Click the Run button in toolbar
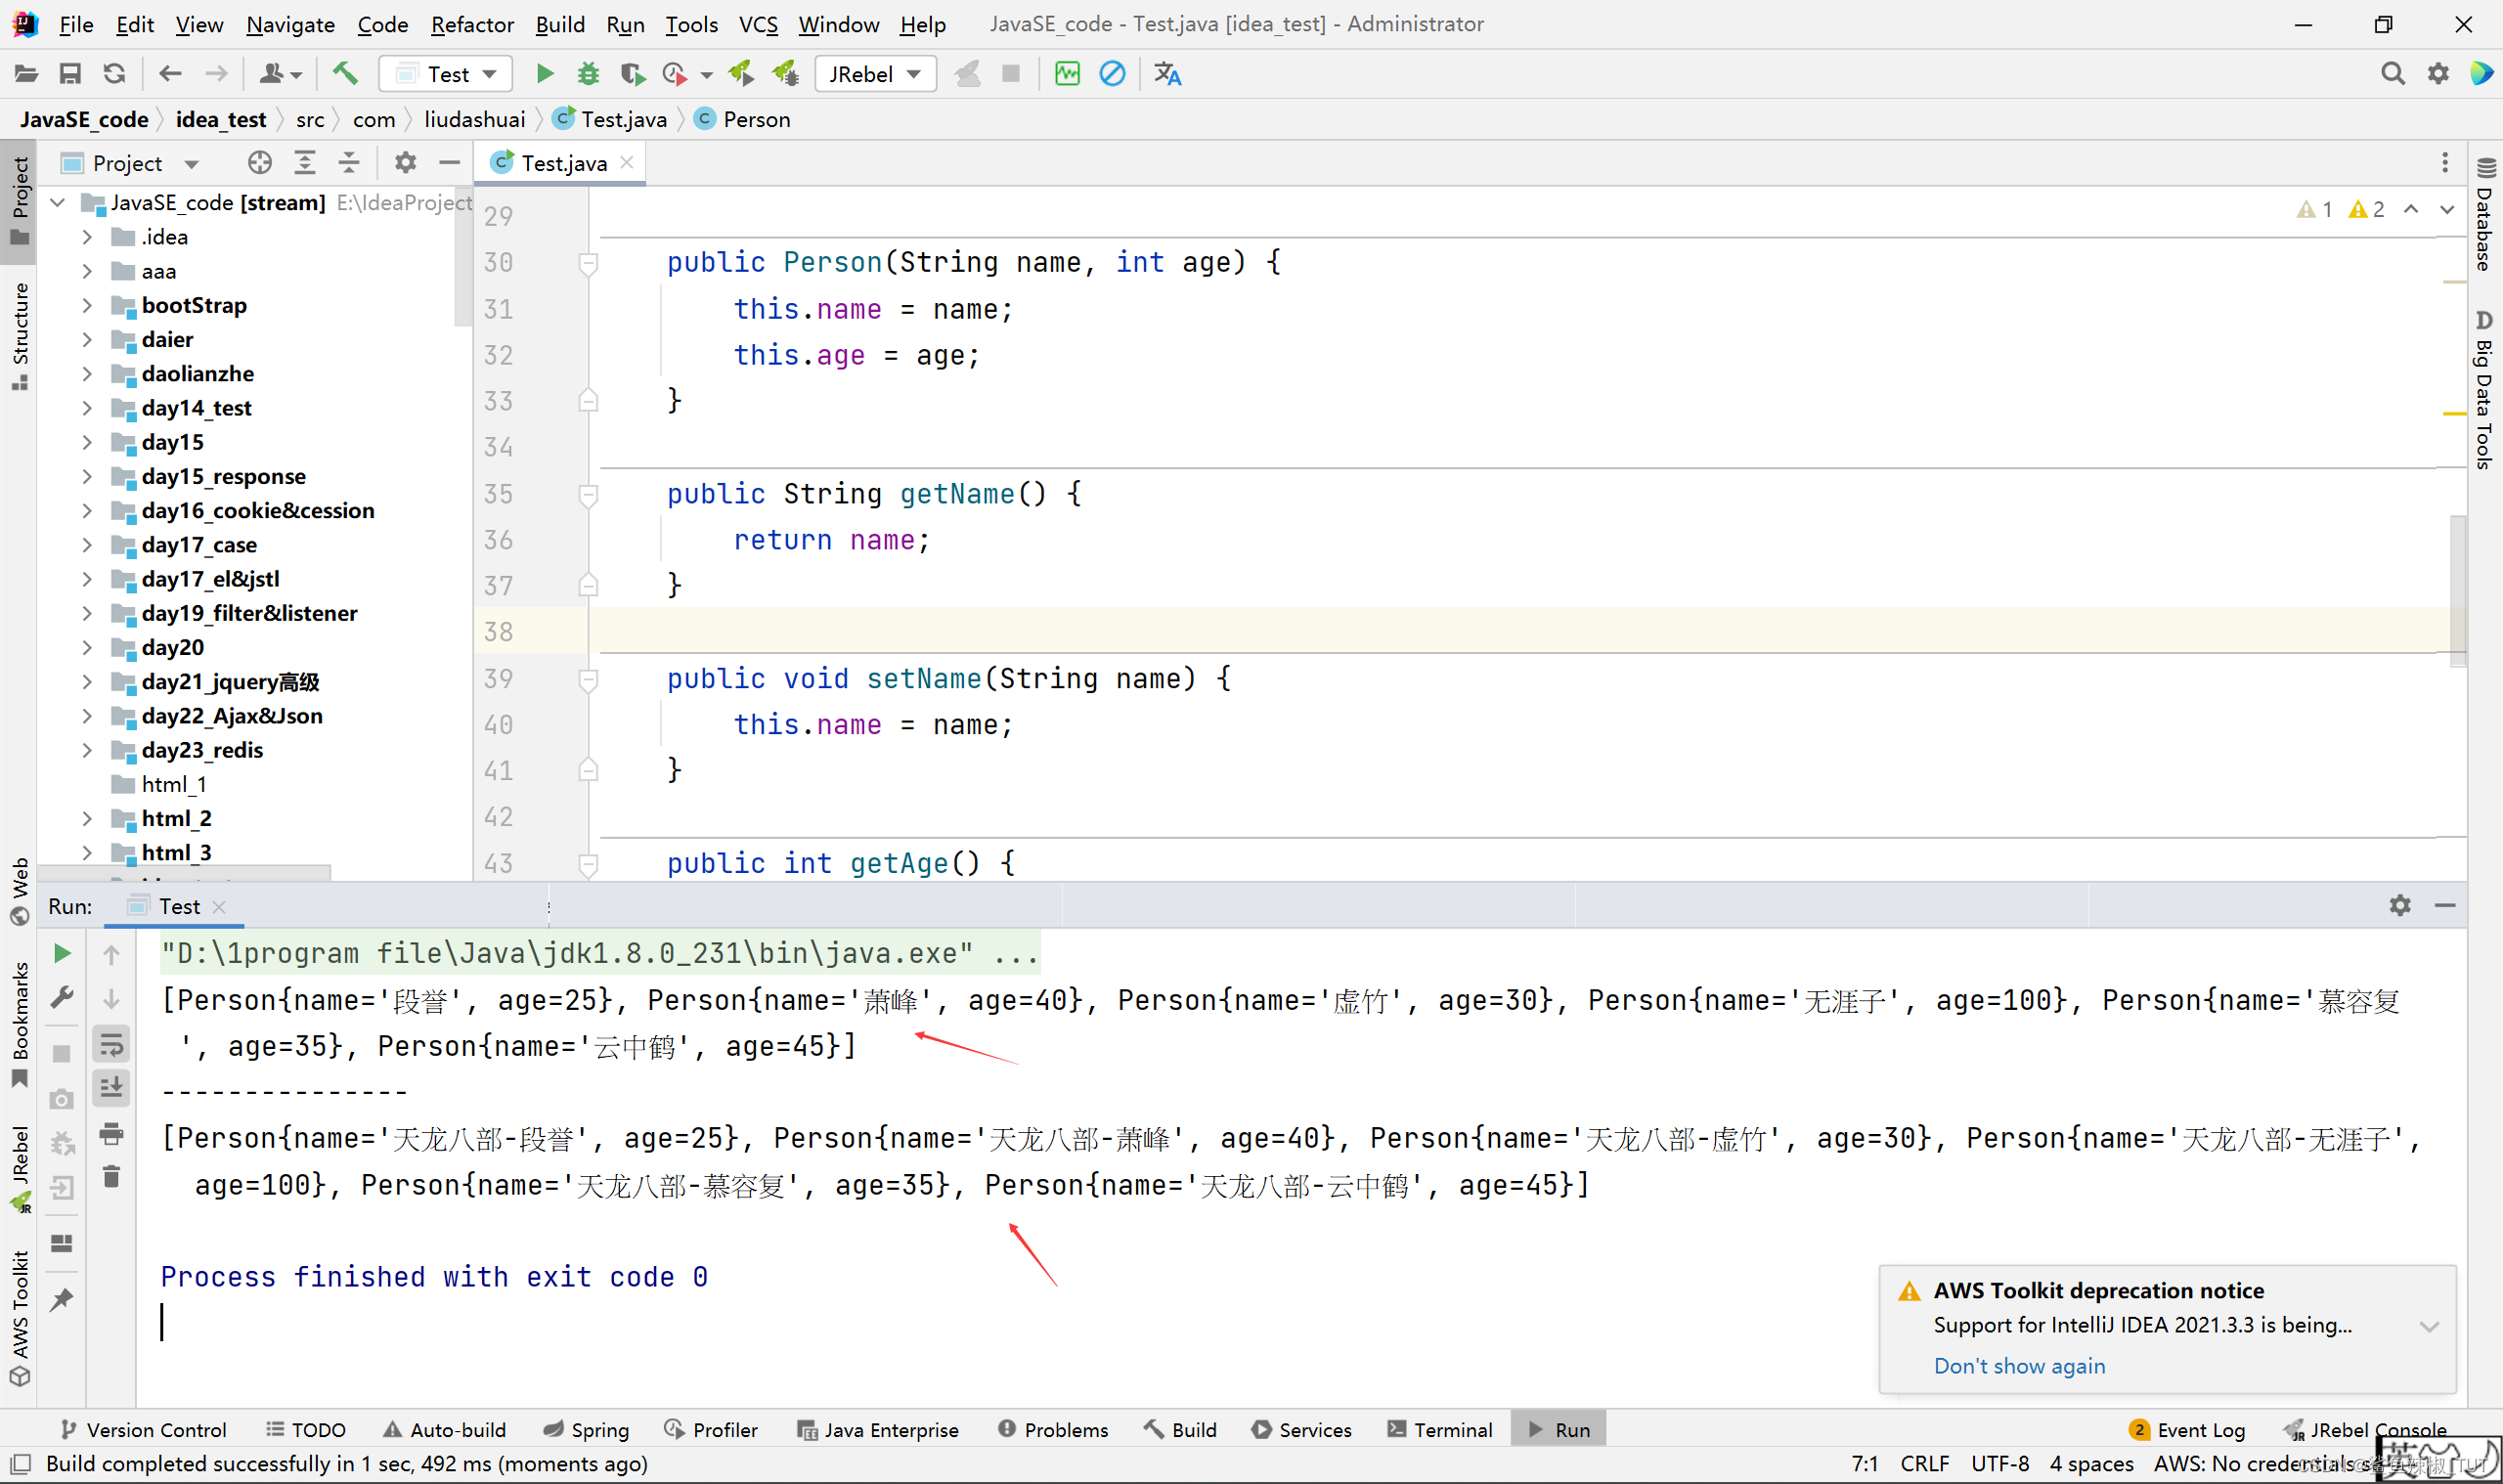Screen dimensions: 2503x1484 click(x=544, y=74)
